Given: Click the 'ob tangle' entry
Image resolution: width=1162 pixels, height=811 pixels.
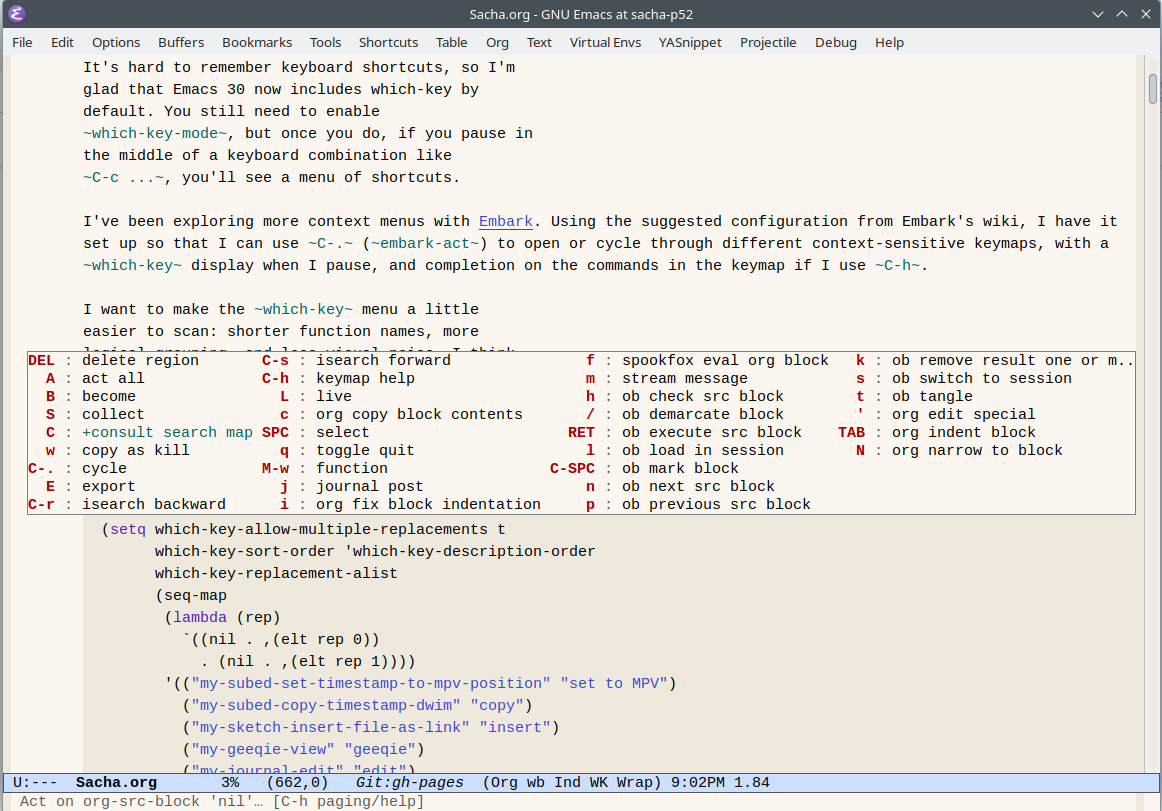Looking at the screenshot, I should point(932,397).
